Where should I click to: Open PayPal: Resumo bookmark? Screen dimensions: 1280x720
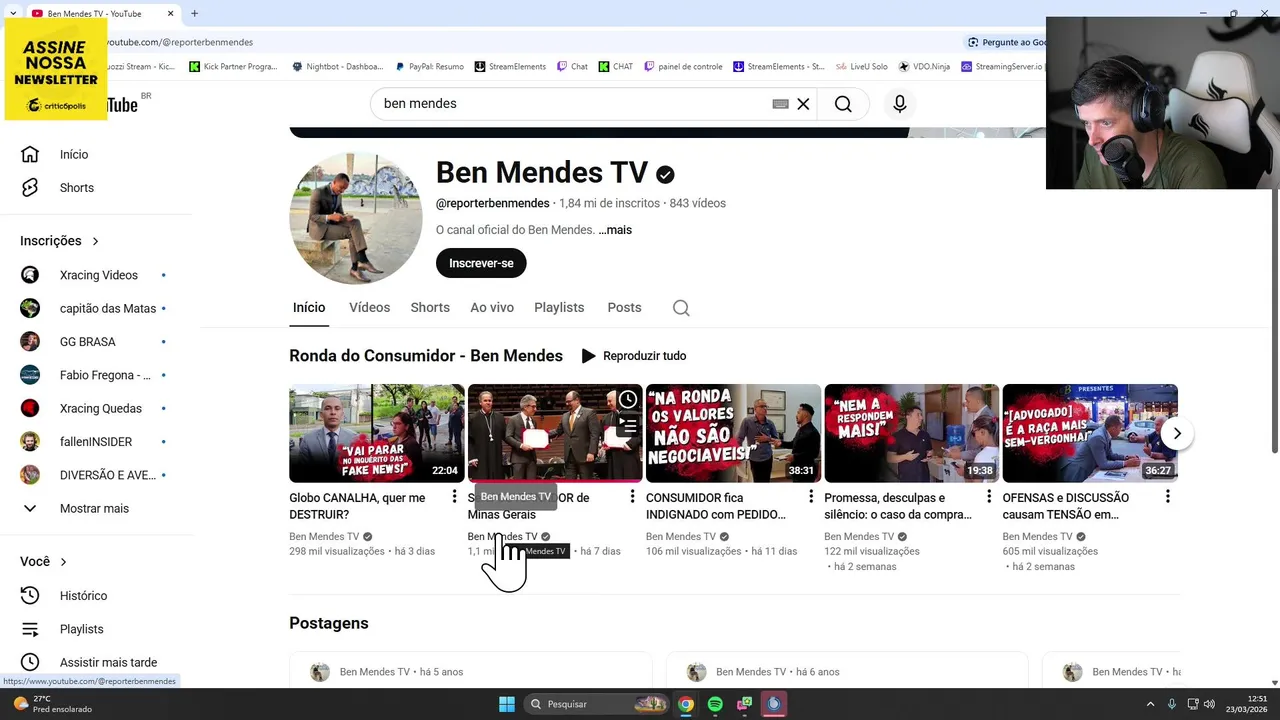click(x=429, y=67)
